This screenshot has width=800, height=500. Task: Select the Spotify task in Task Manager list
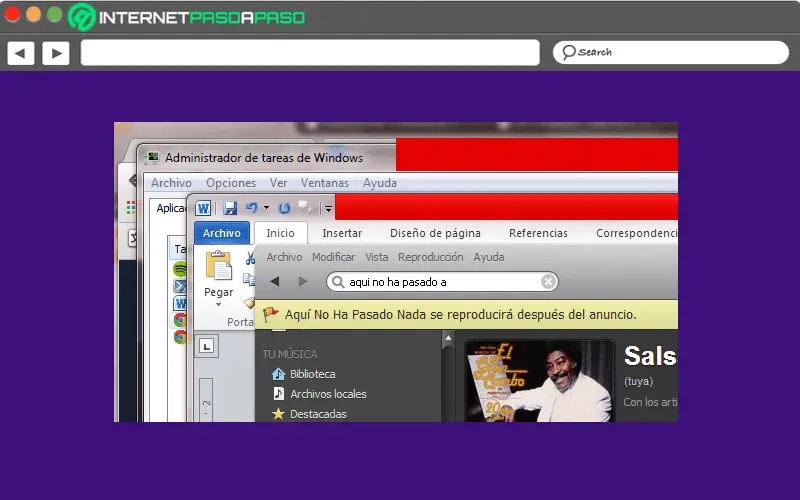point(179,268)
